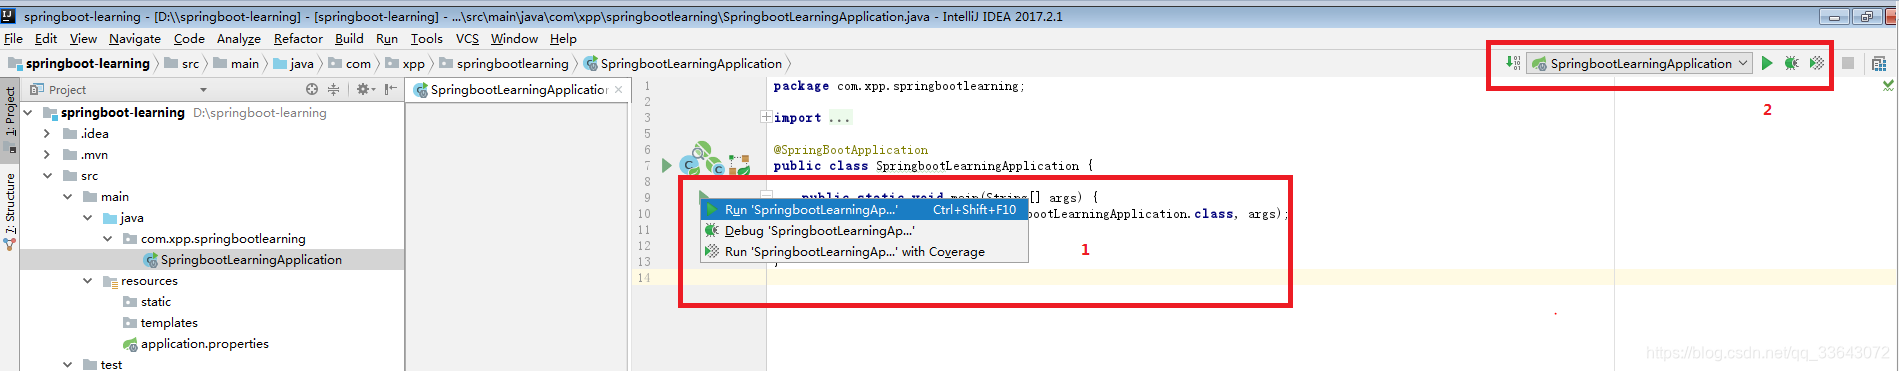Click java breadcrumb in navigation bar
Viewport: 1899px width, 371px height.
click(x=293, y=63)
